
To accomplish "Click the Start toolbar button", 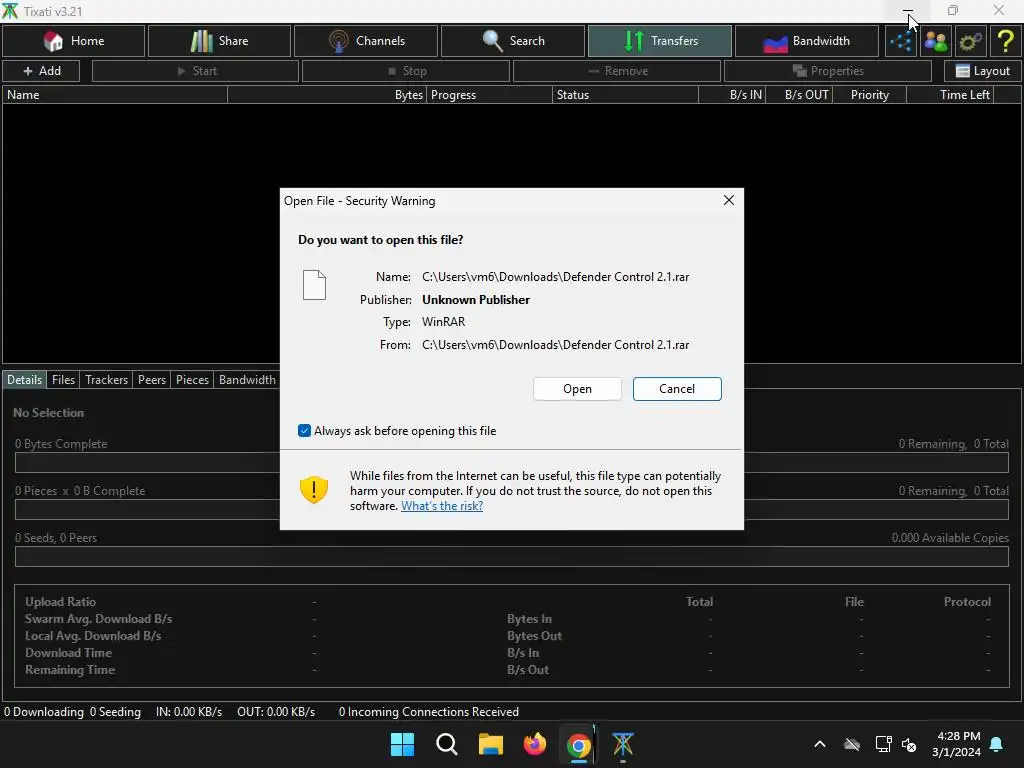I will (x=195, y=71).
